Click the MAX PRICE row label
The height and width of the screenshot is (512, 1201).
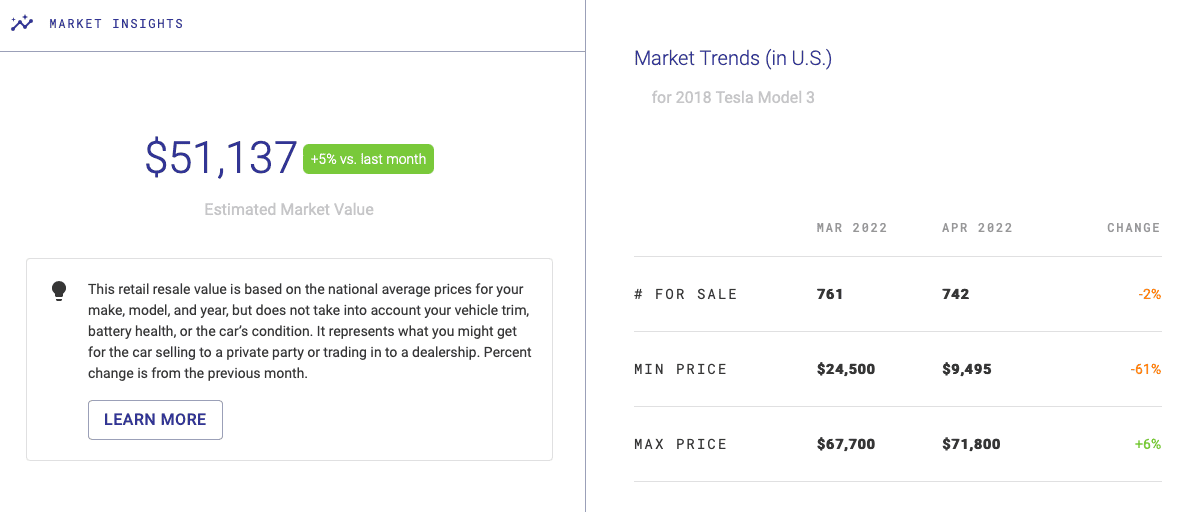pos(681,444)
